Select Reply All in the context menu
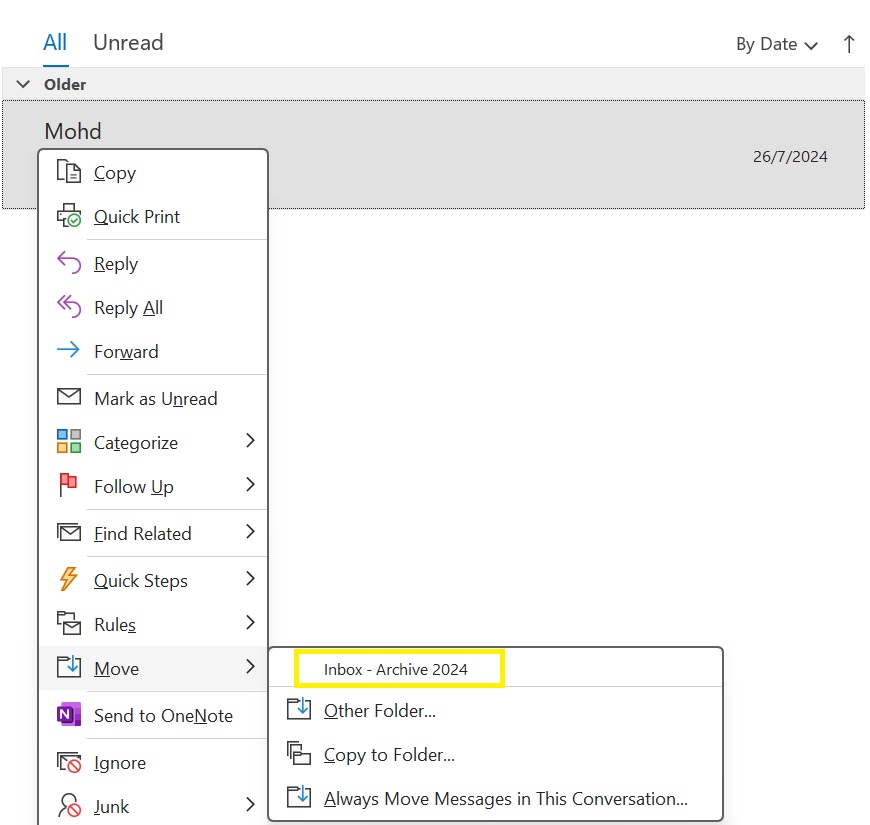The image size is (870, 825). click(x=153, y=307)
